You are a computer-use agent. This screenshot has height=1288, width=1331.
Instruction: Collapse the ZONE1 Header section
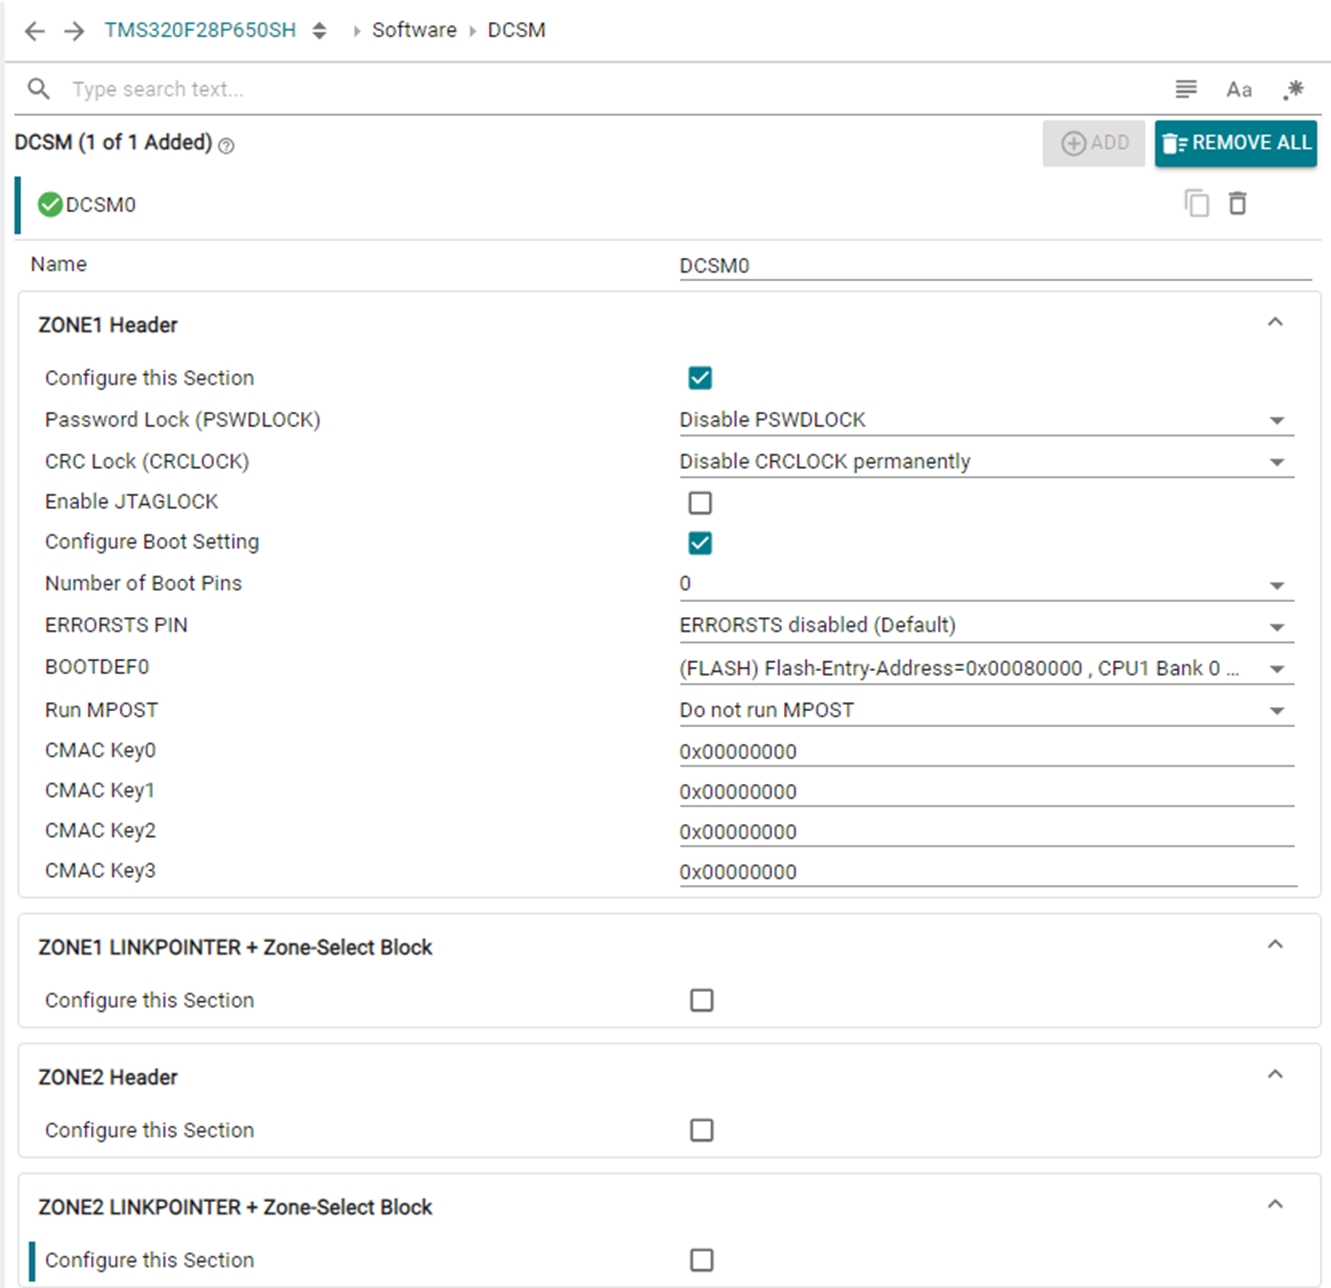coord(1275,323)
